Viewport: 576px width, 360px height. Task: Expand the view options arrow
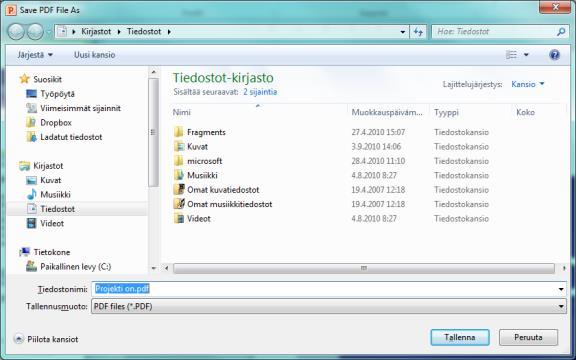click(x=526, y=55)
